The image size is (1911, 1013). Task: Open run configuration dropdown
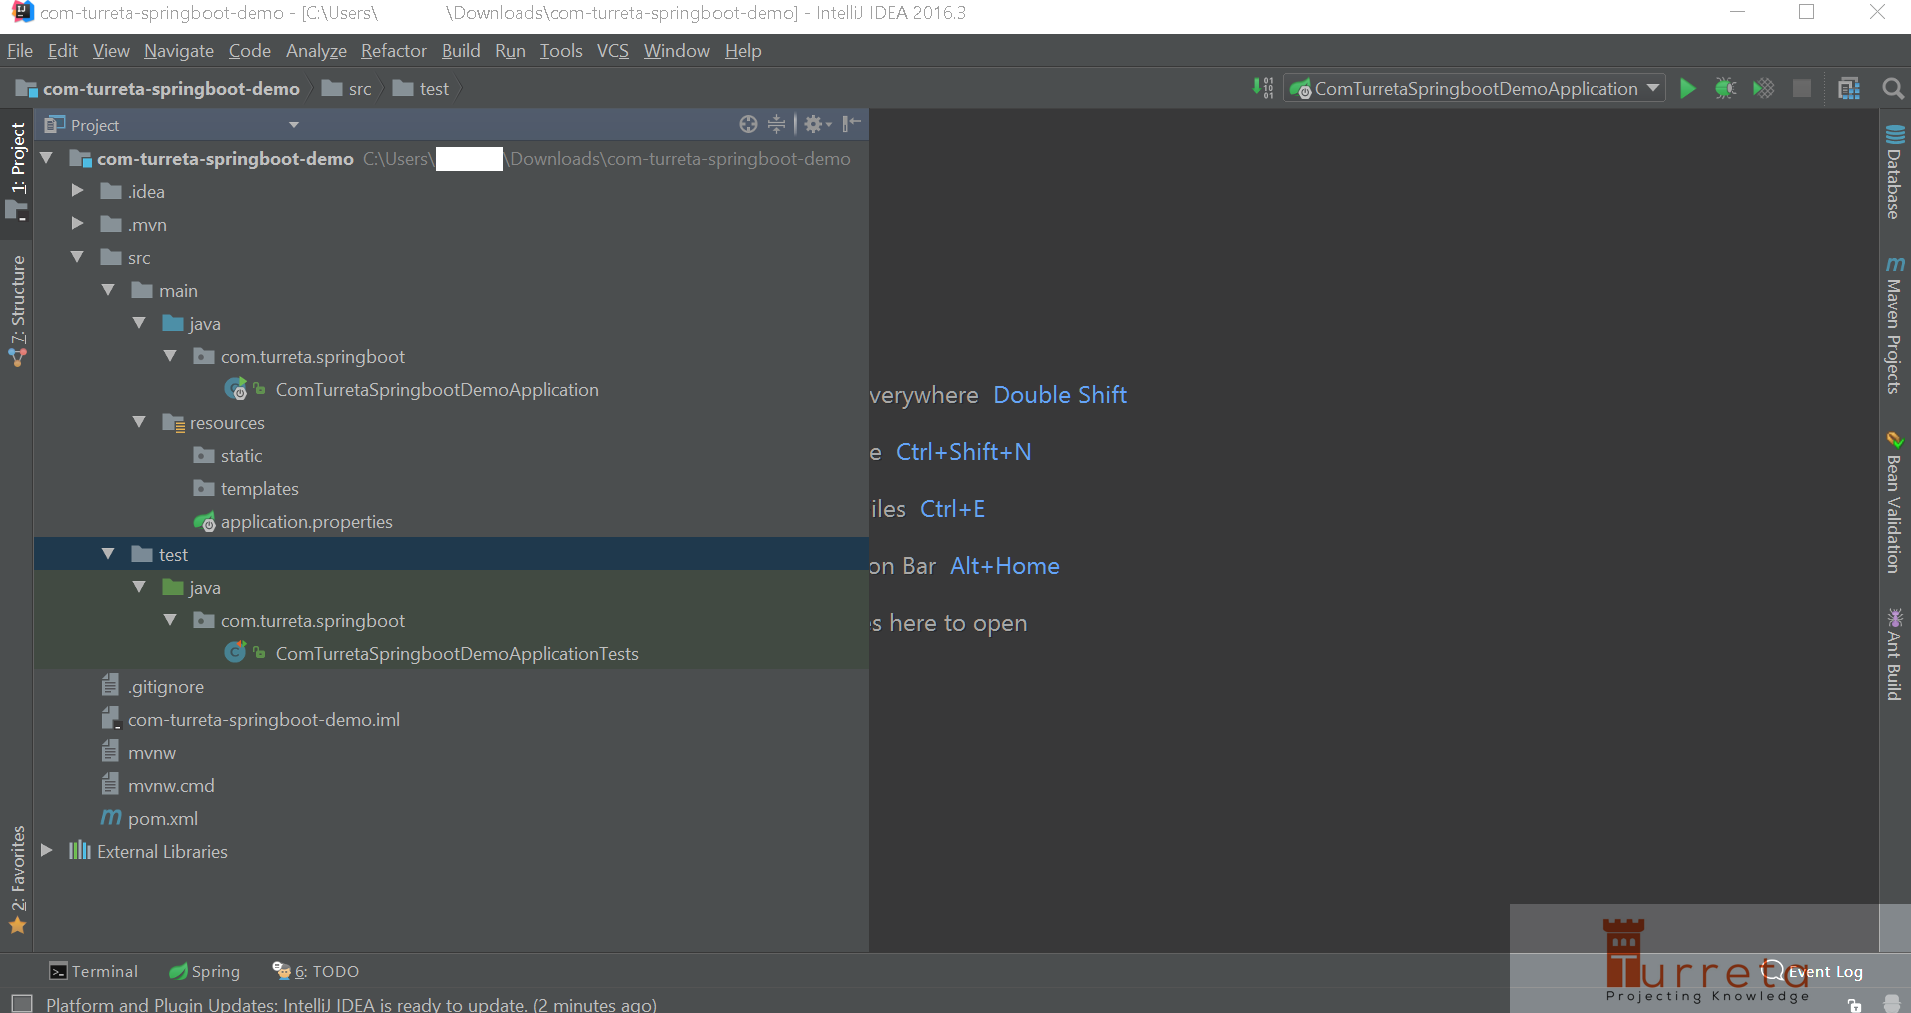coord(1475,88)
